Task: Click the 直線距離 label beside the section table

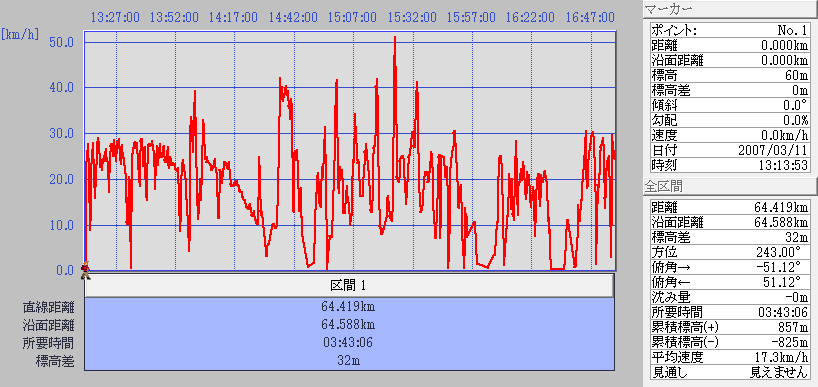Action: click(x=48, y=307)
